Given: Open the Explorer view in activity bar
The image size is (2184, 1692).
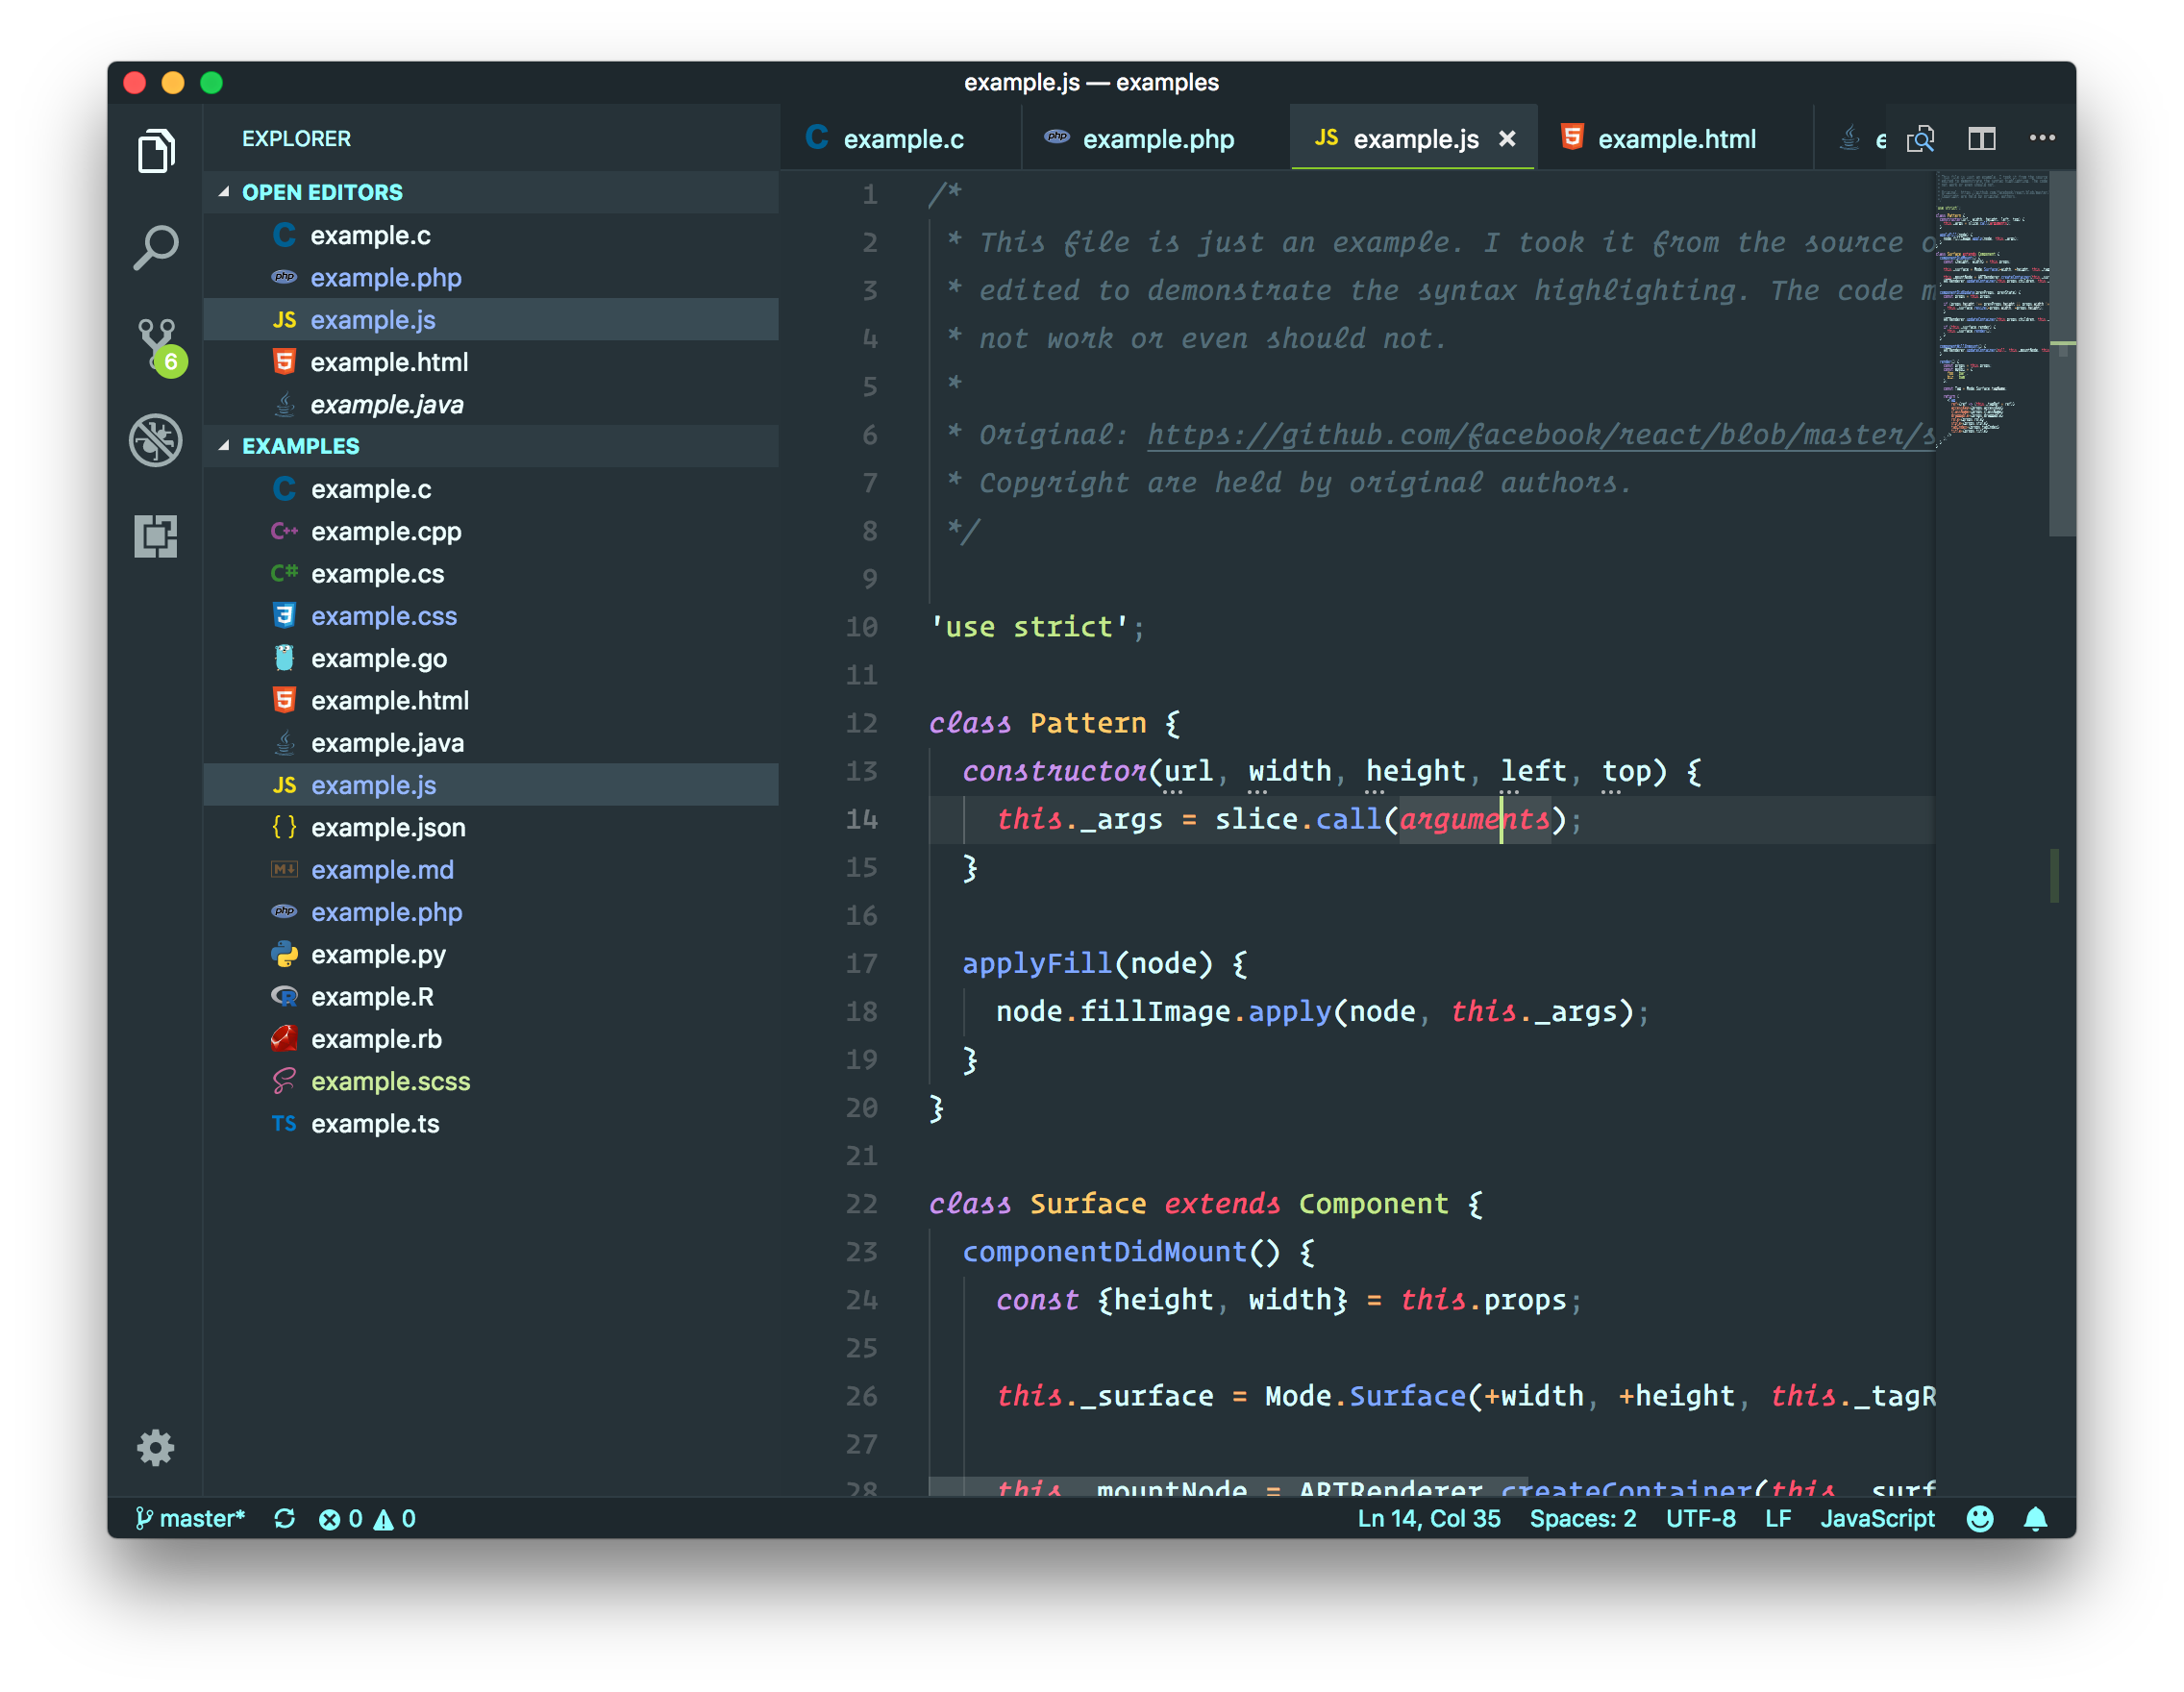Looking at the screenshot, I should 155,151.
